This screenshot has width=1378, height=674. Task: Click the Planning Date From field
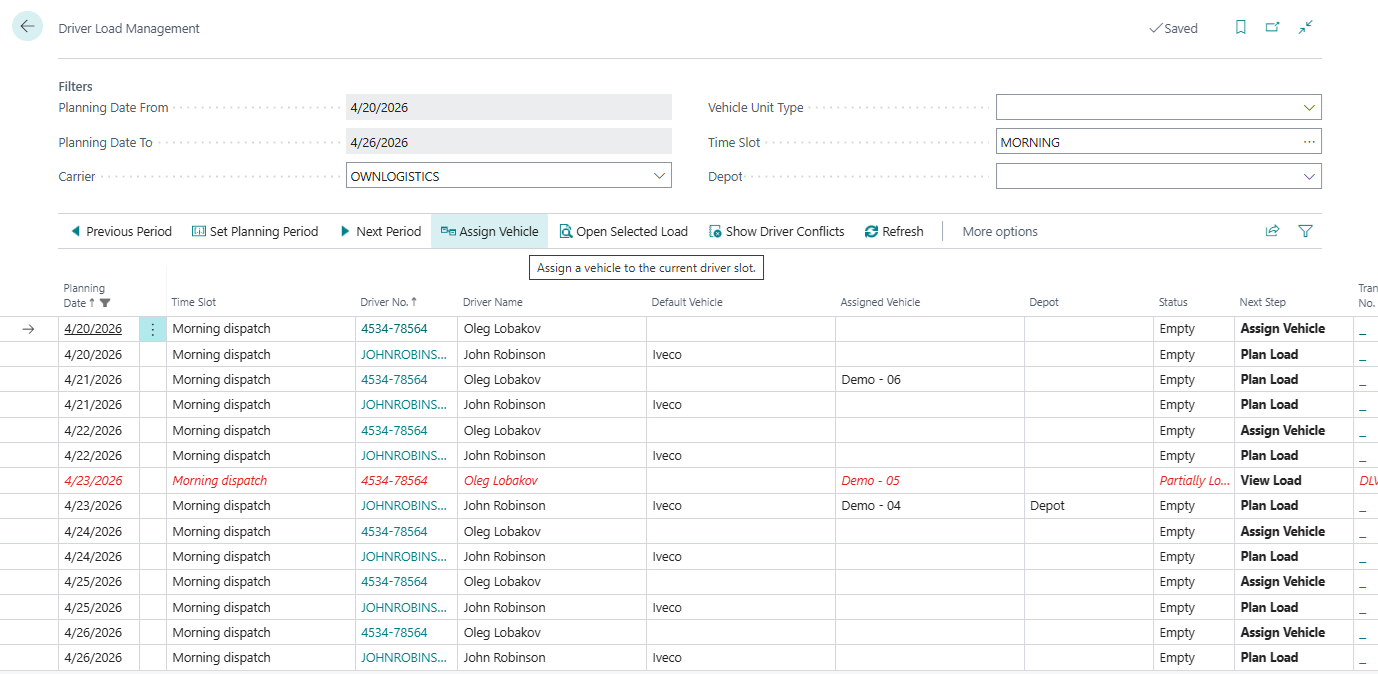click(x=508, y=107)
